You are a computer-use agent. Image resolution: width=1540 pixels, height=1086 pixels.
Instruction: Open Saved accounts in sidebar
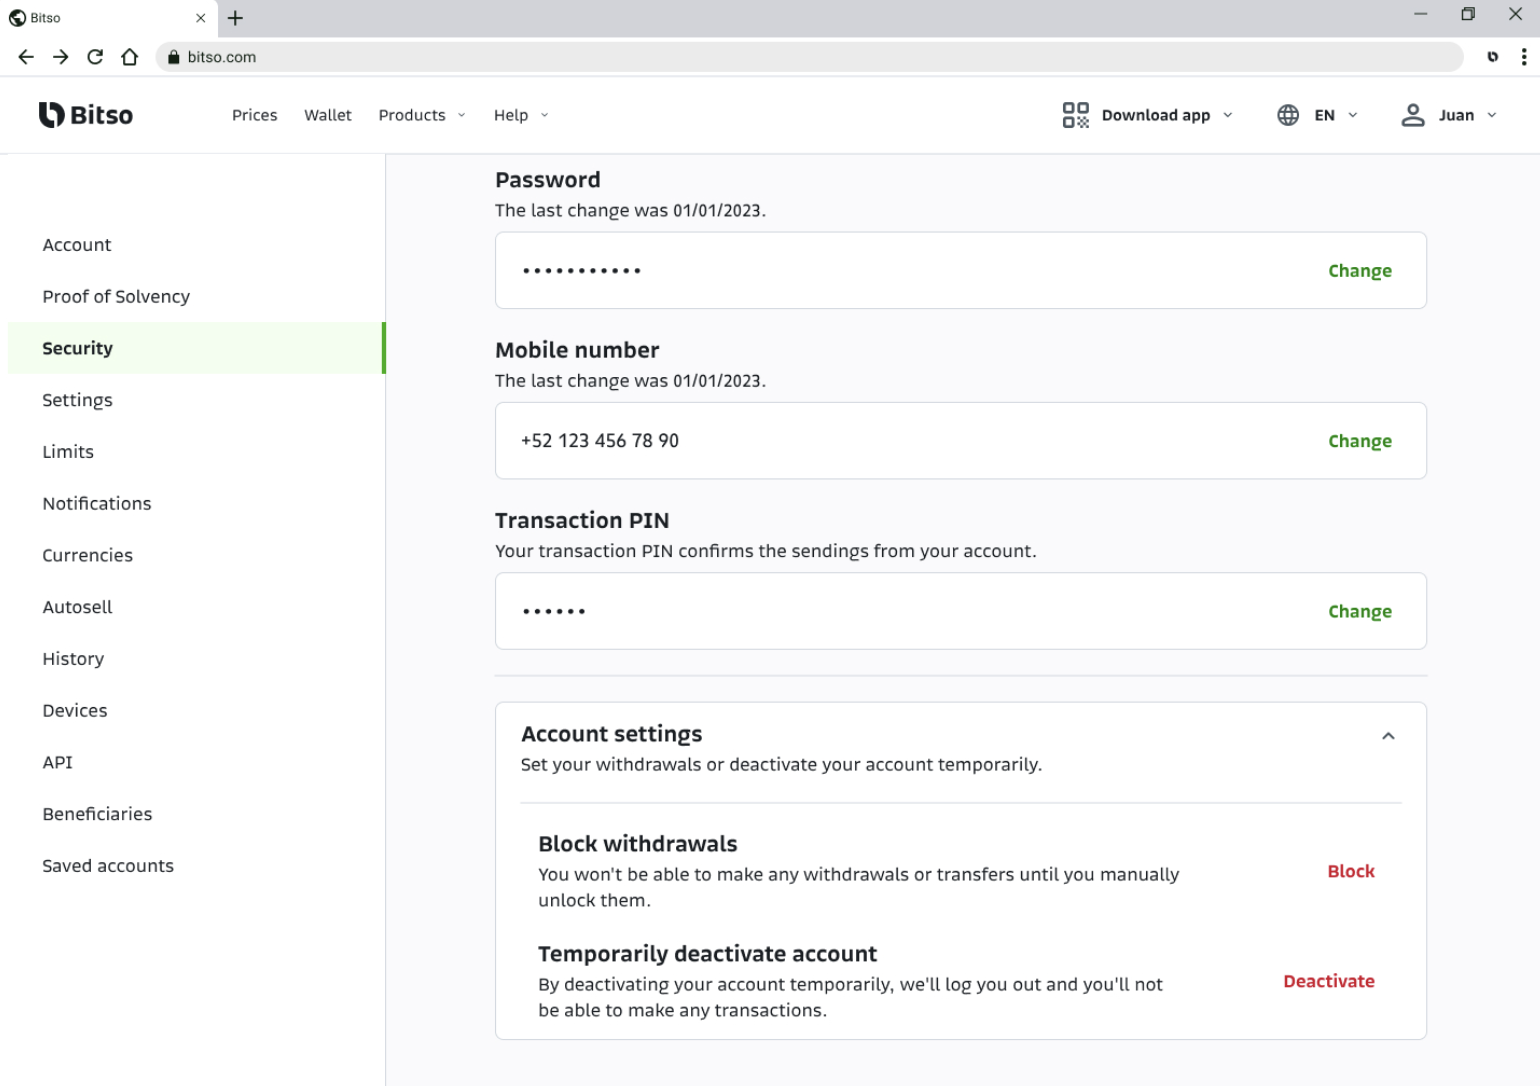click(x=108, y=866)
